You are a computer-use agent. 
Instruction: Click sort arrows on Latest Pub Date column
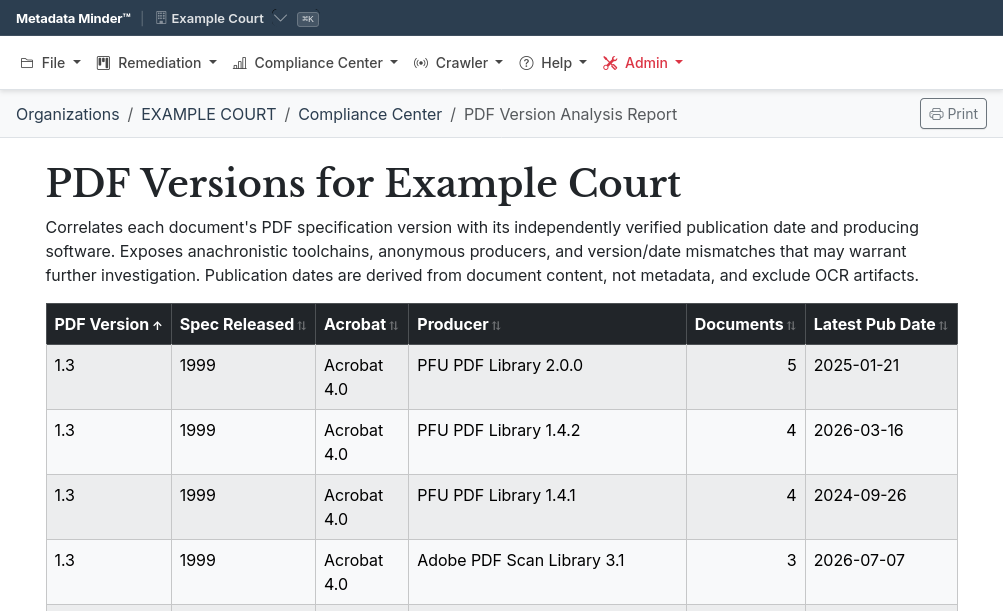click(x=944, y=326)
